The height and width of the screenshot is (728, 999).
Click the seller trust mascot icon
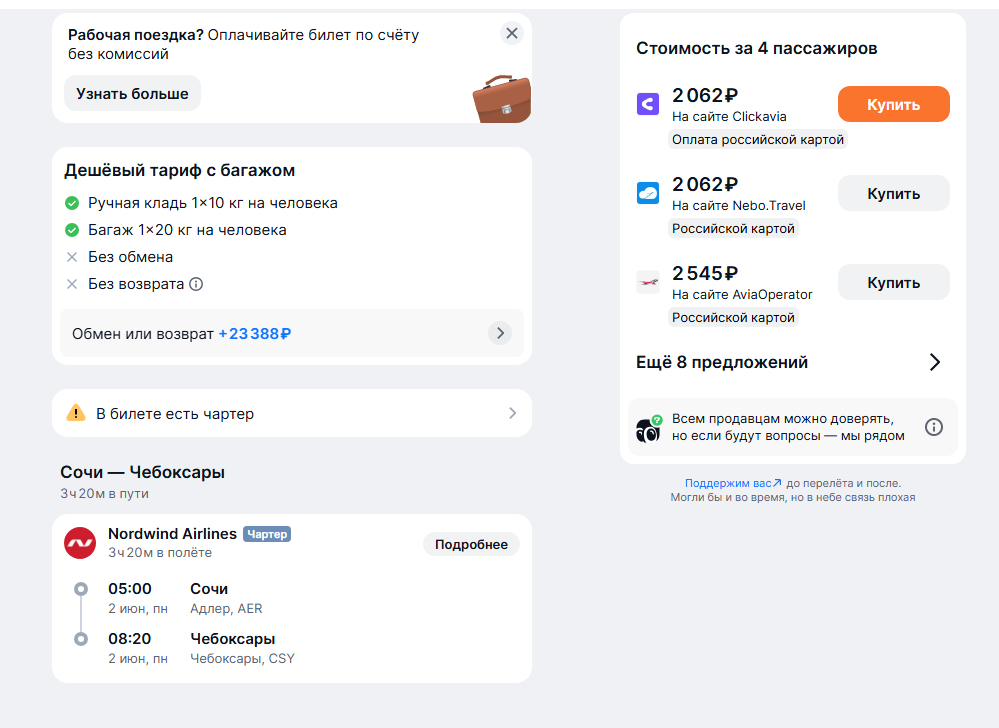tap(649, 429)
